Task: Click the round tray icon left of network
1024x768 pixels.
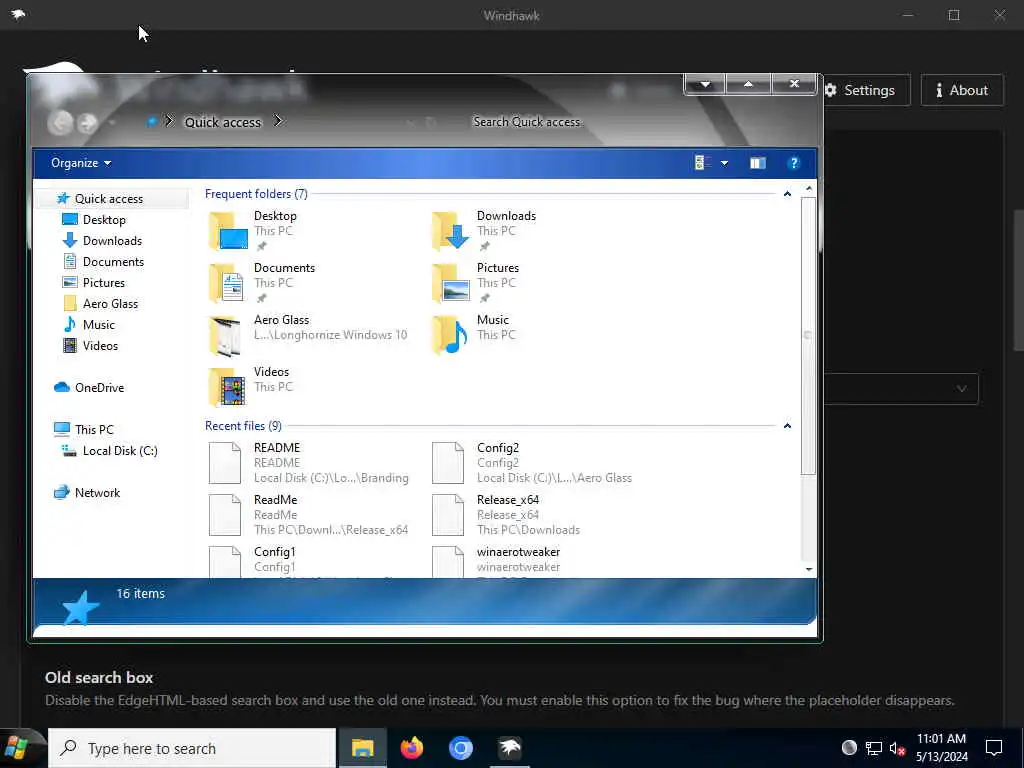Action: 849,748
